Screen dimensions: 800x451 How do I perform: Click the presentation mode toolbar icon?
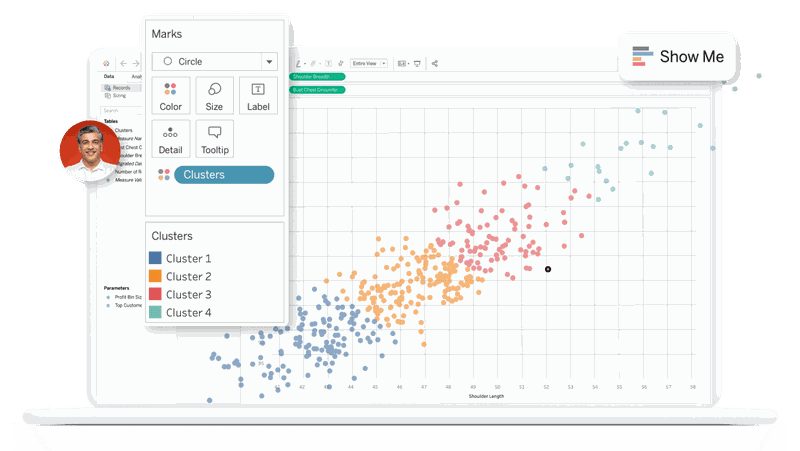pos(417,63)
